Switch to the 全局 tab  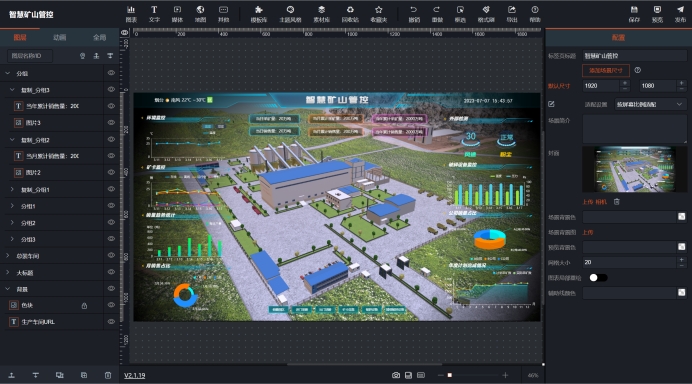pyautogui.click(x=99, y=38)
